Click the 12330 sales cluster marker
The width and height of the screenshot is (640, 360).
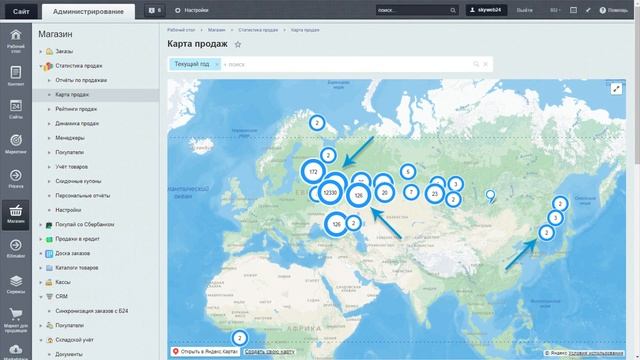tap(330, 192)
